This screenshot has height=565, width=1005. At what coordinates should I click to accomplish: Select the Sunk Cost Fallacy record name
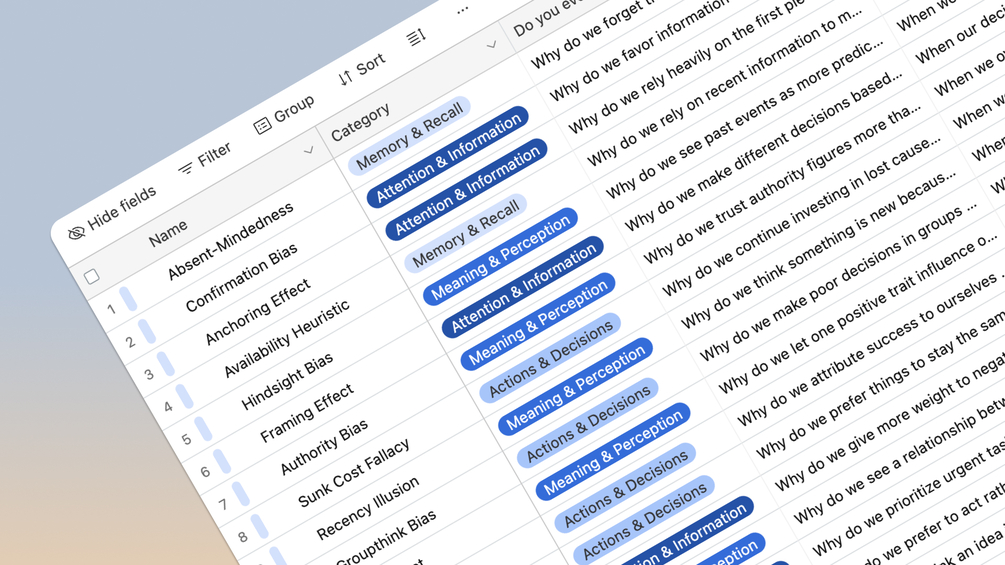354,473
